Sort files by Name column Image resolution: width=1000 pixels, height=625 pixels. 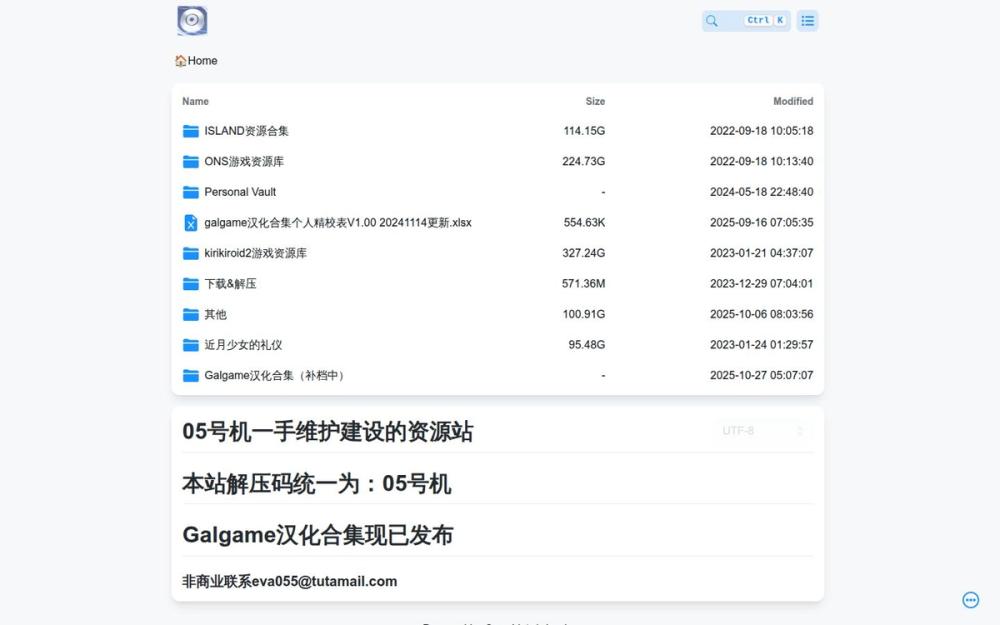coord(195,101)
